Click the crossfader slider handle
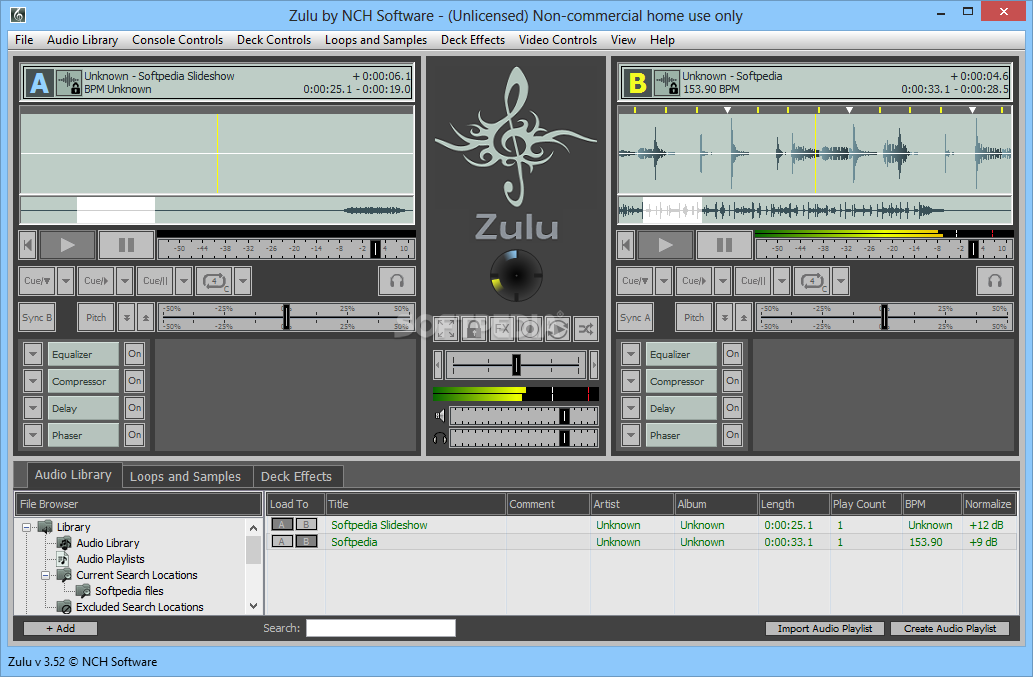Viewport: 1033px width, 677px height. click(x=516, y=364)
